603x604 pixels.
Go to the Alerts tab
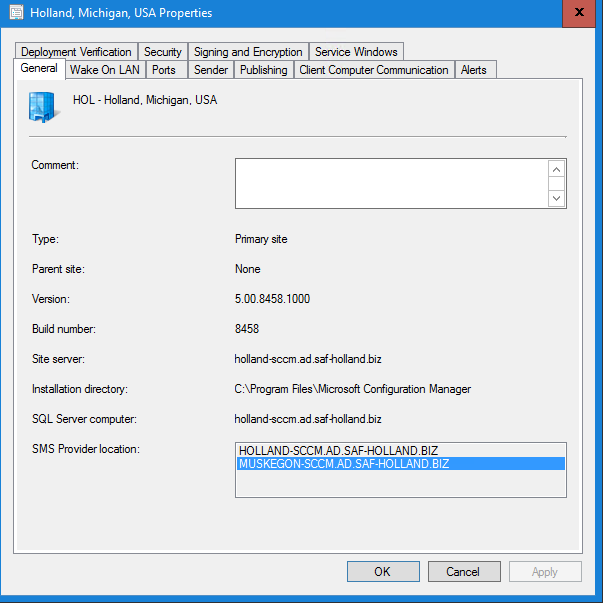tap(474, 70)
